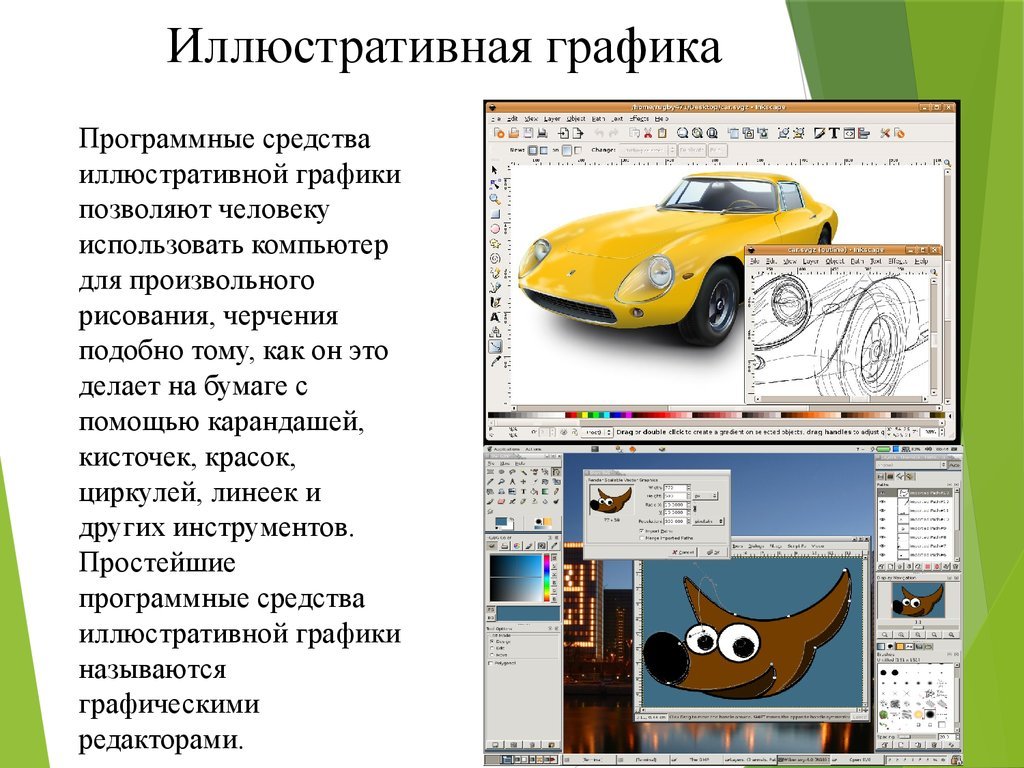The height and width of the screenshot is (768, 1024).
Task: Toggle the Merge Imported Paths checkbox
Action: click(641, 539)
